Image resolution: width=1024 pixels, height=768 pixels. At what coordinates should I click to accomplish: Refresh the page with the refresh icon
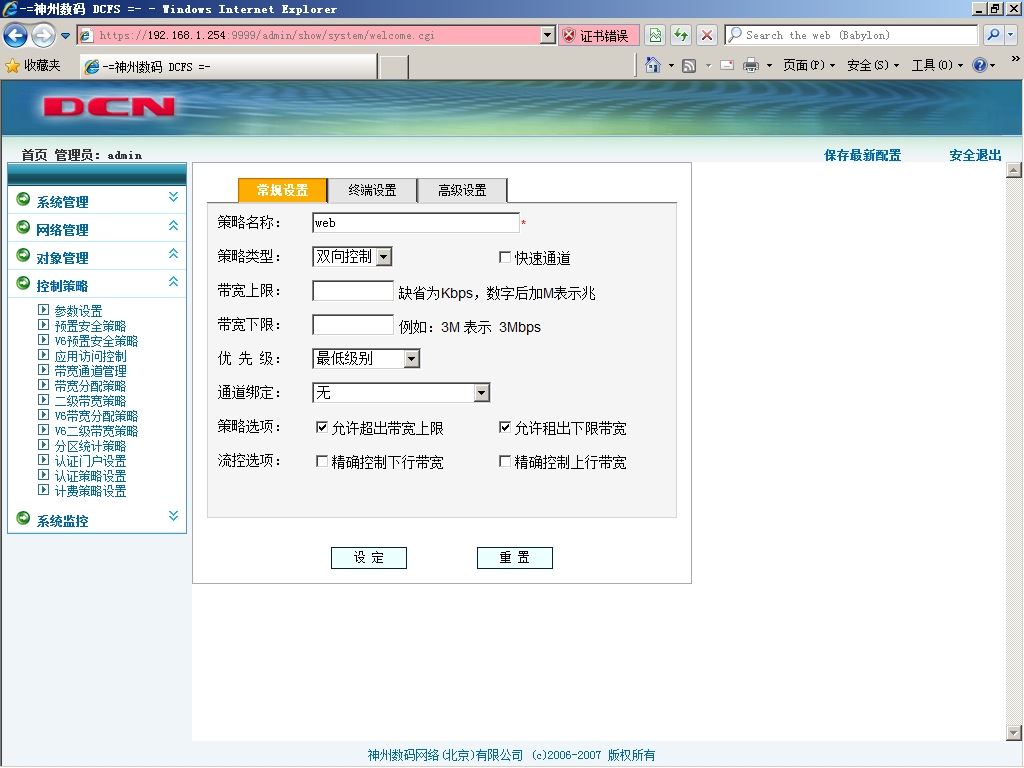681,35
